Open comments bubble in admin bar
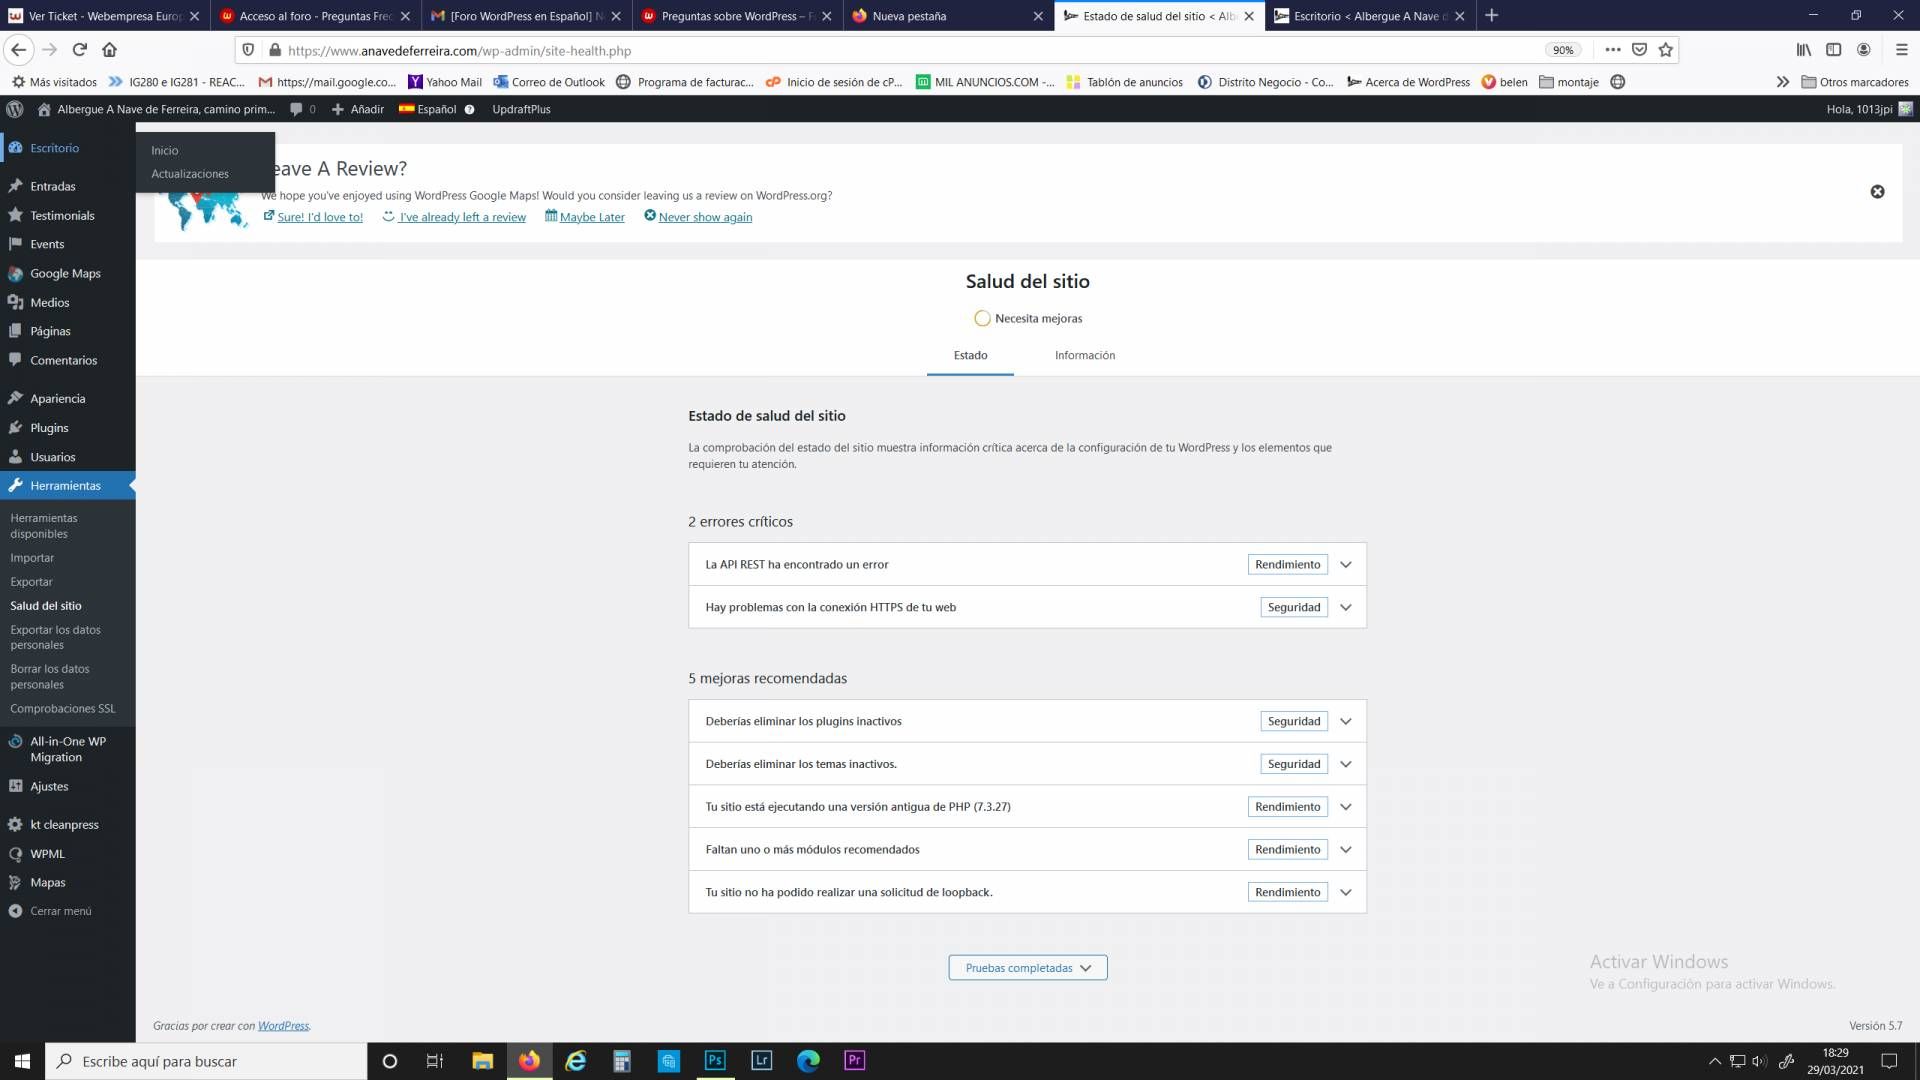 (x=302, y=109)
